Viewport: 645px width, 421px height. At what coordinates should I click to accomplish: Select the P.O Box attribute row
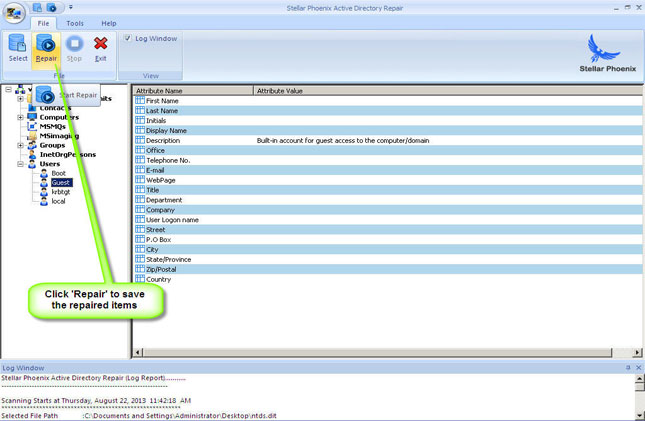click(388, 240)
